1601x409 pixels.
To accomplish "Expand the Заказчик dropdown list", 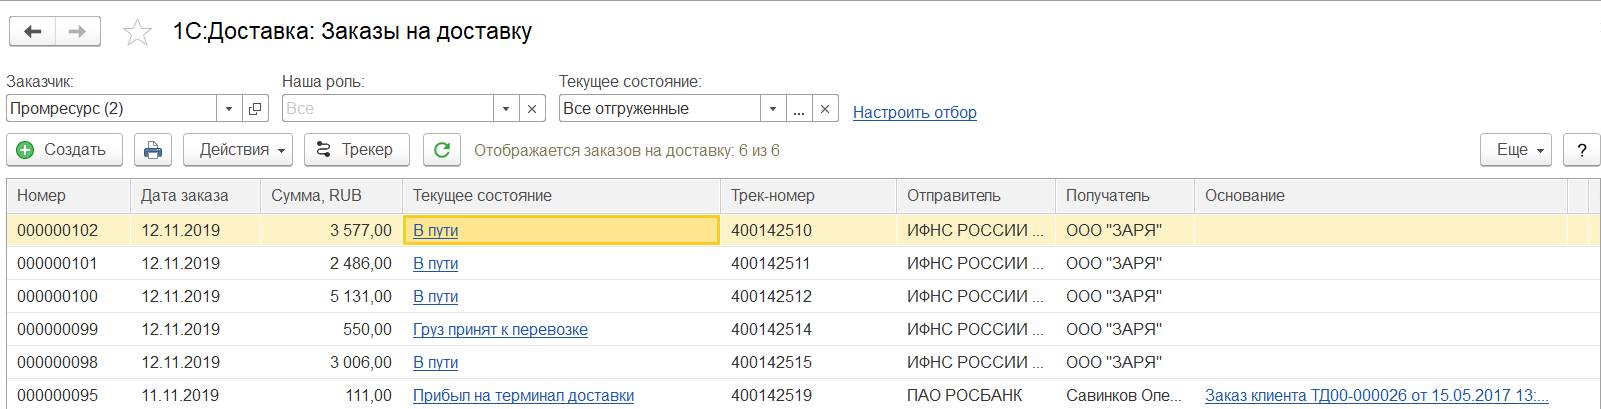I will tap(229, 108).
